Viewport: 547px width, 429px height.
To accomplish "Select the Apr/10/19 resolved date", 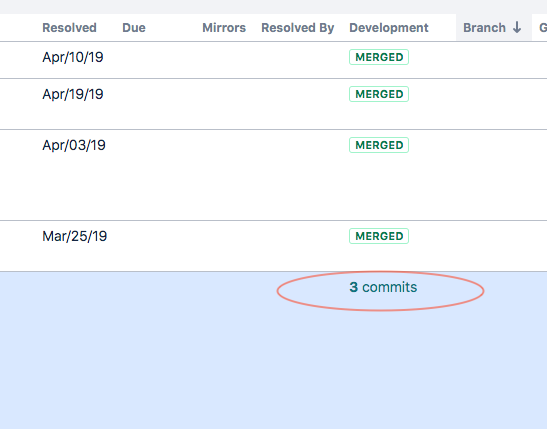I will pos(73,57).
